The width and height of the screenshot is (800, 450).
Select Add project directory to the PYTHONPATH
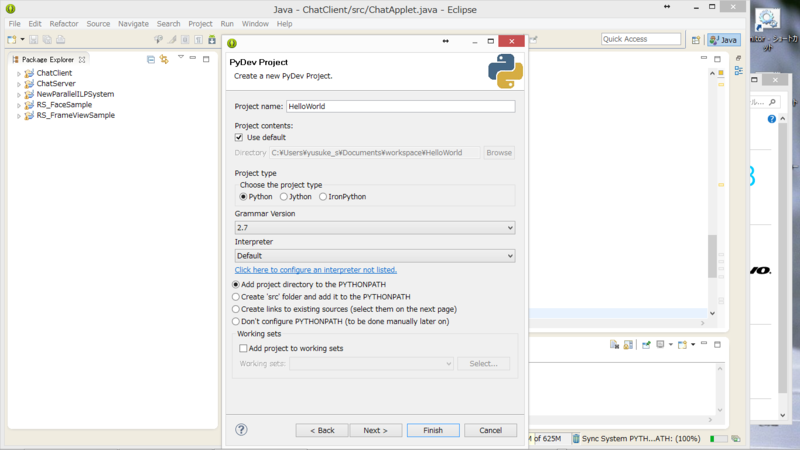pos(236,284)
